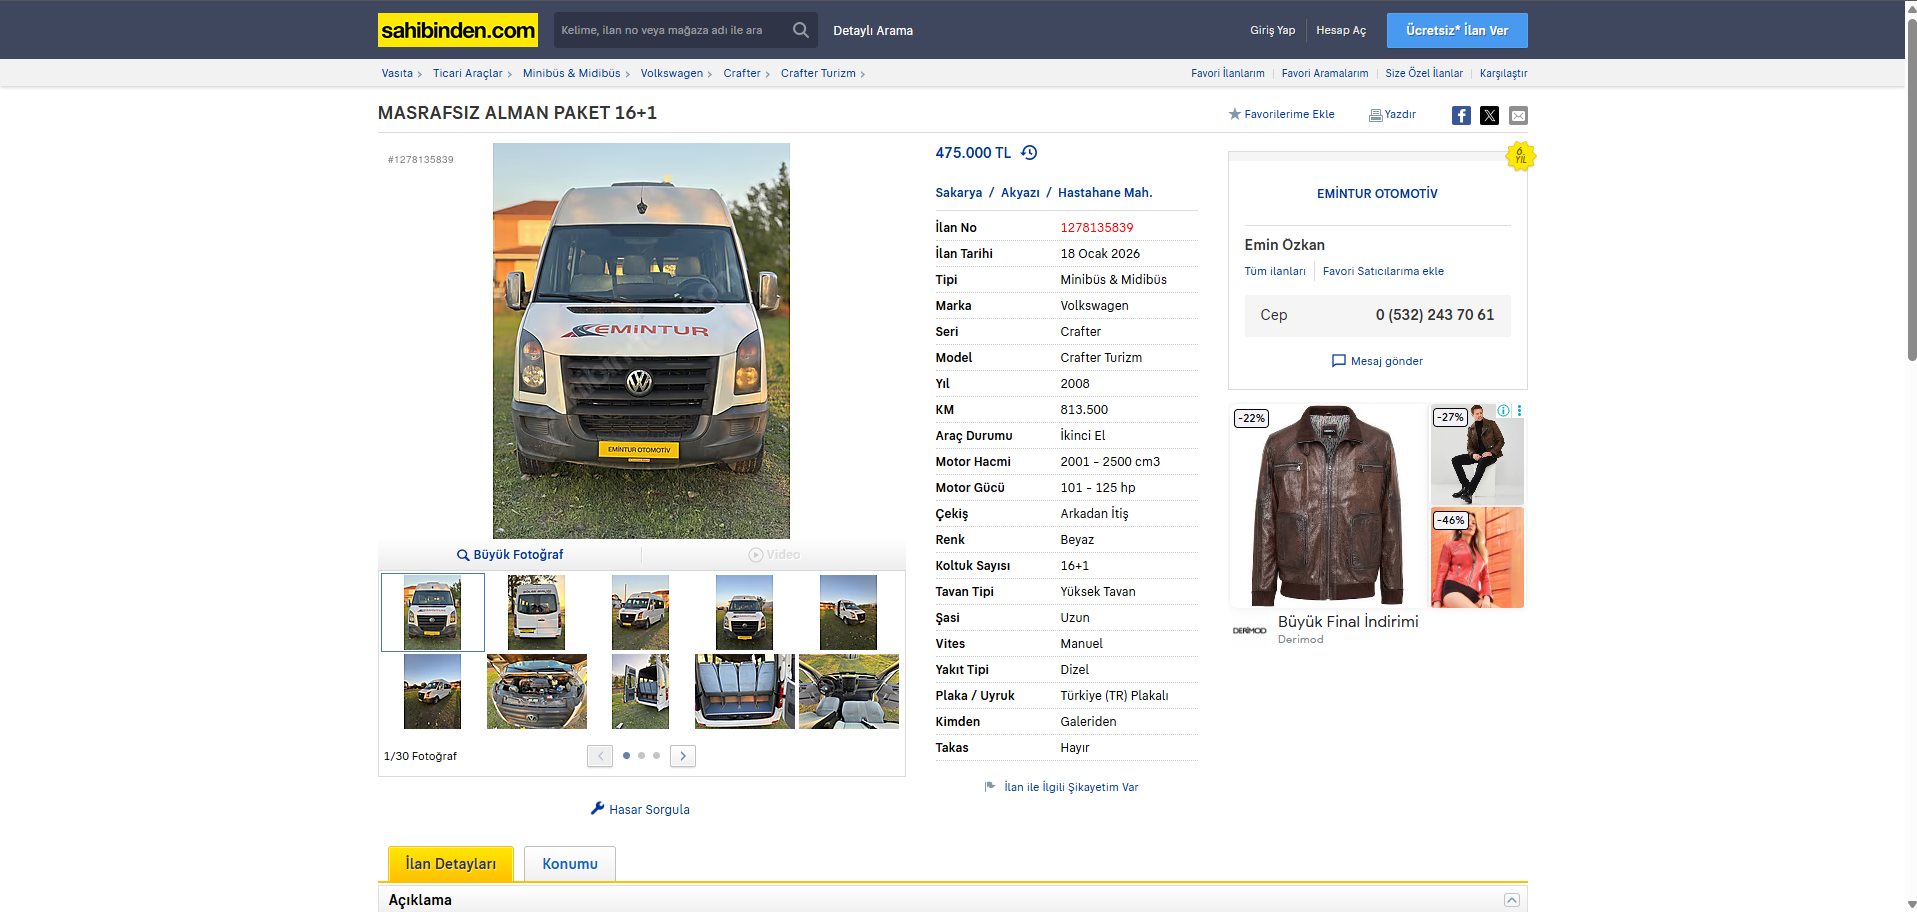Focus the keyword search input field
The width and height of the screenshot is (1917, 912).
(x=671, y=30)
